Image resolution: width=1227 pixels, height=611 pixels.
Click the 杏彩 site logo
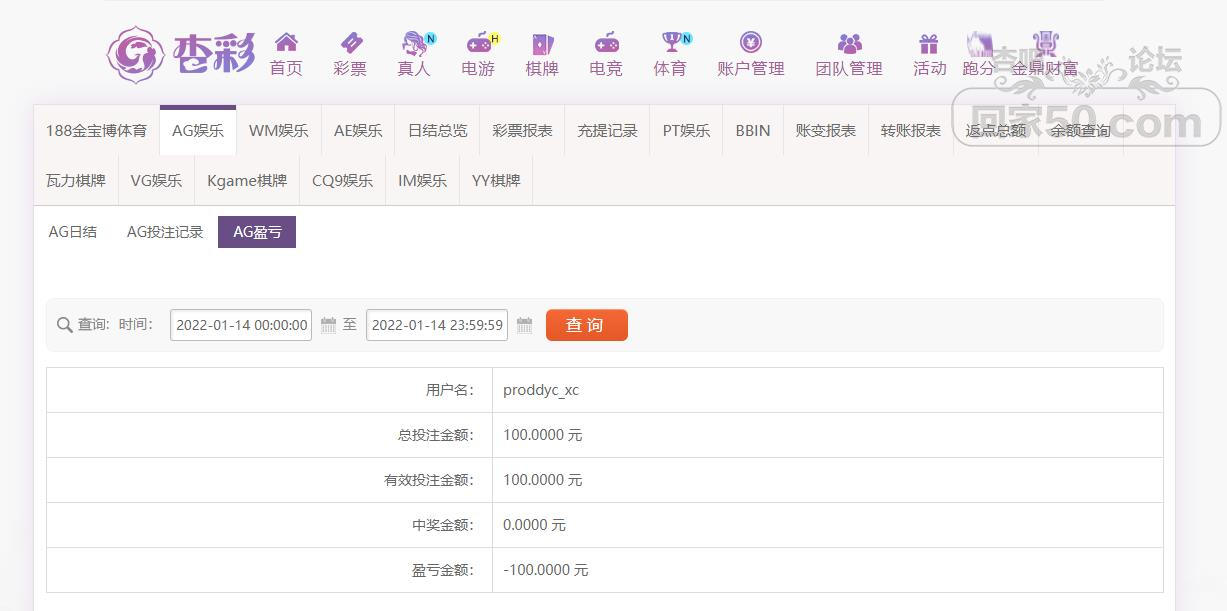pyautogui.click(x=181, y=54)
